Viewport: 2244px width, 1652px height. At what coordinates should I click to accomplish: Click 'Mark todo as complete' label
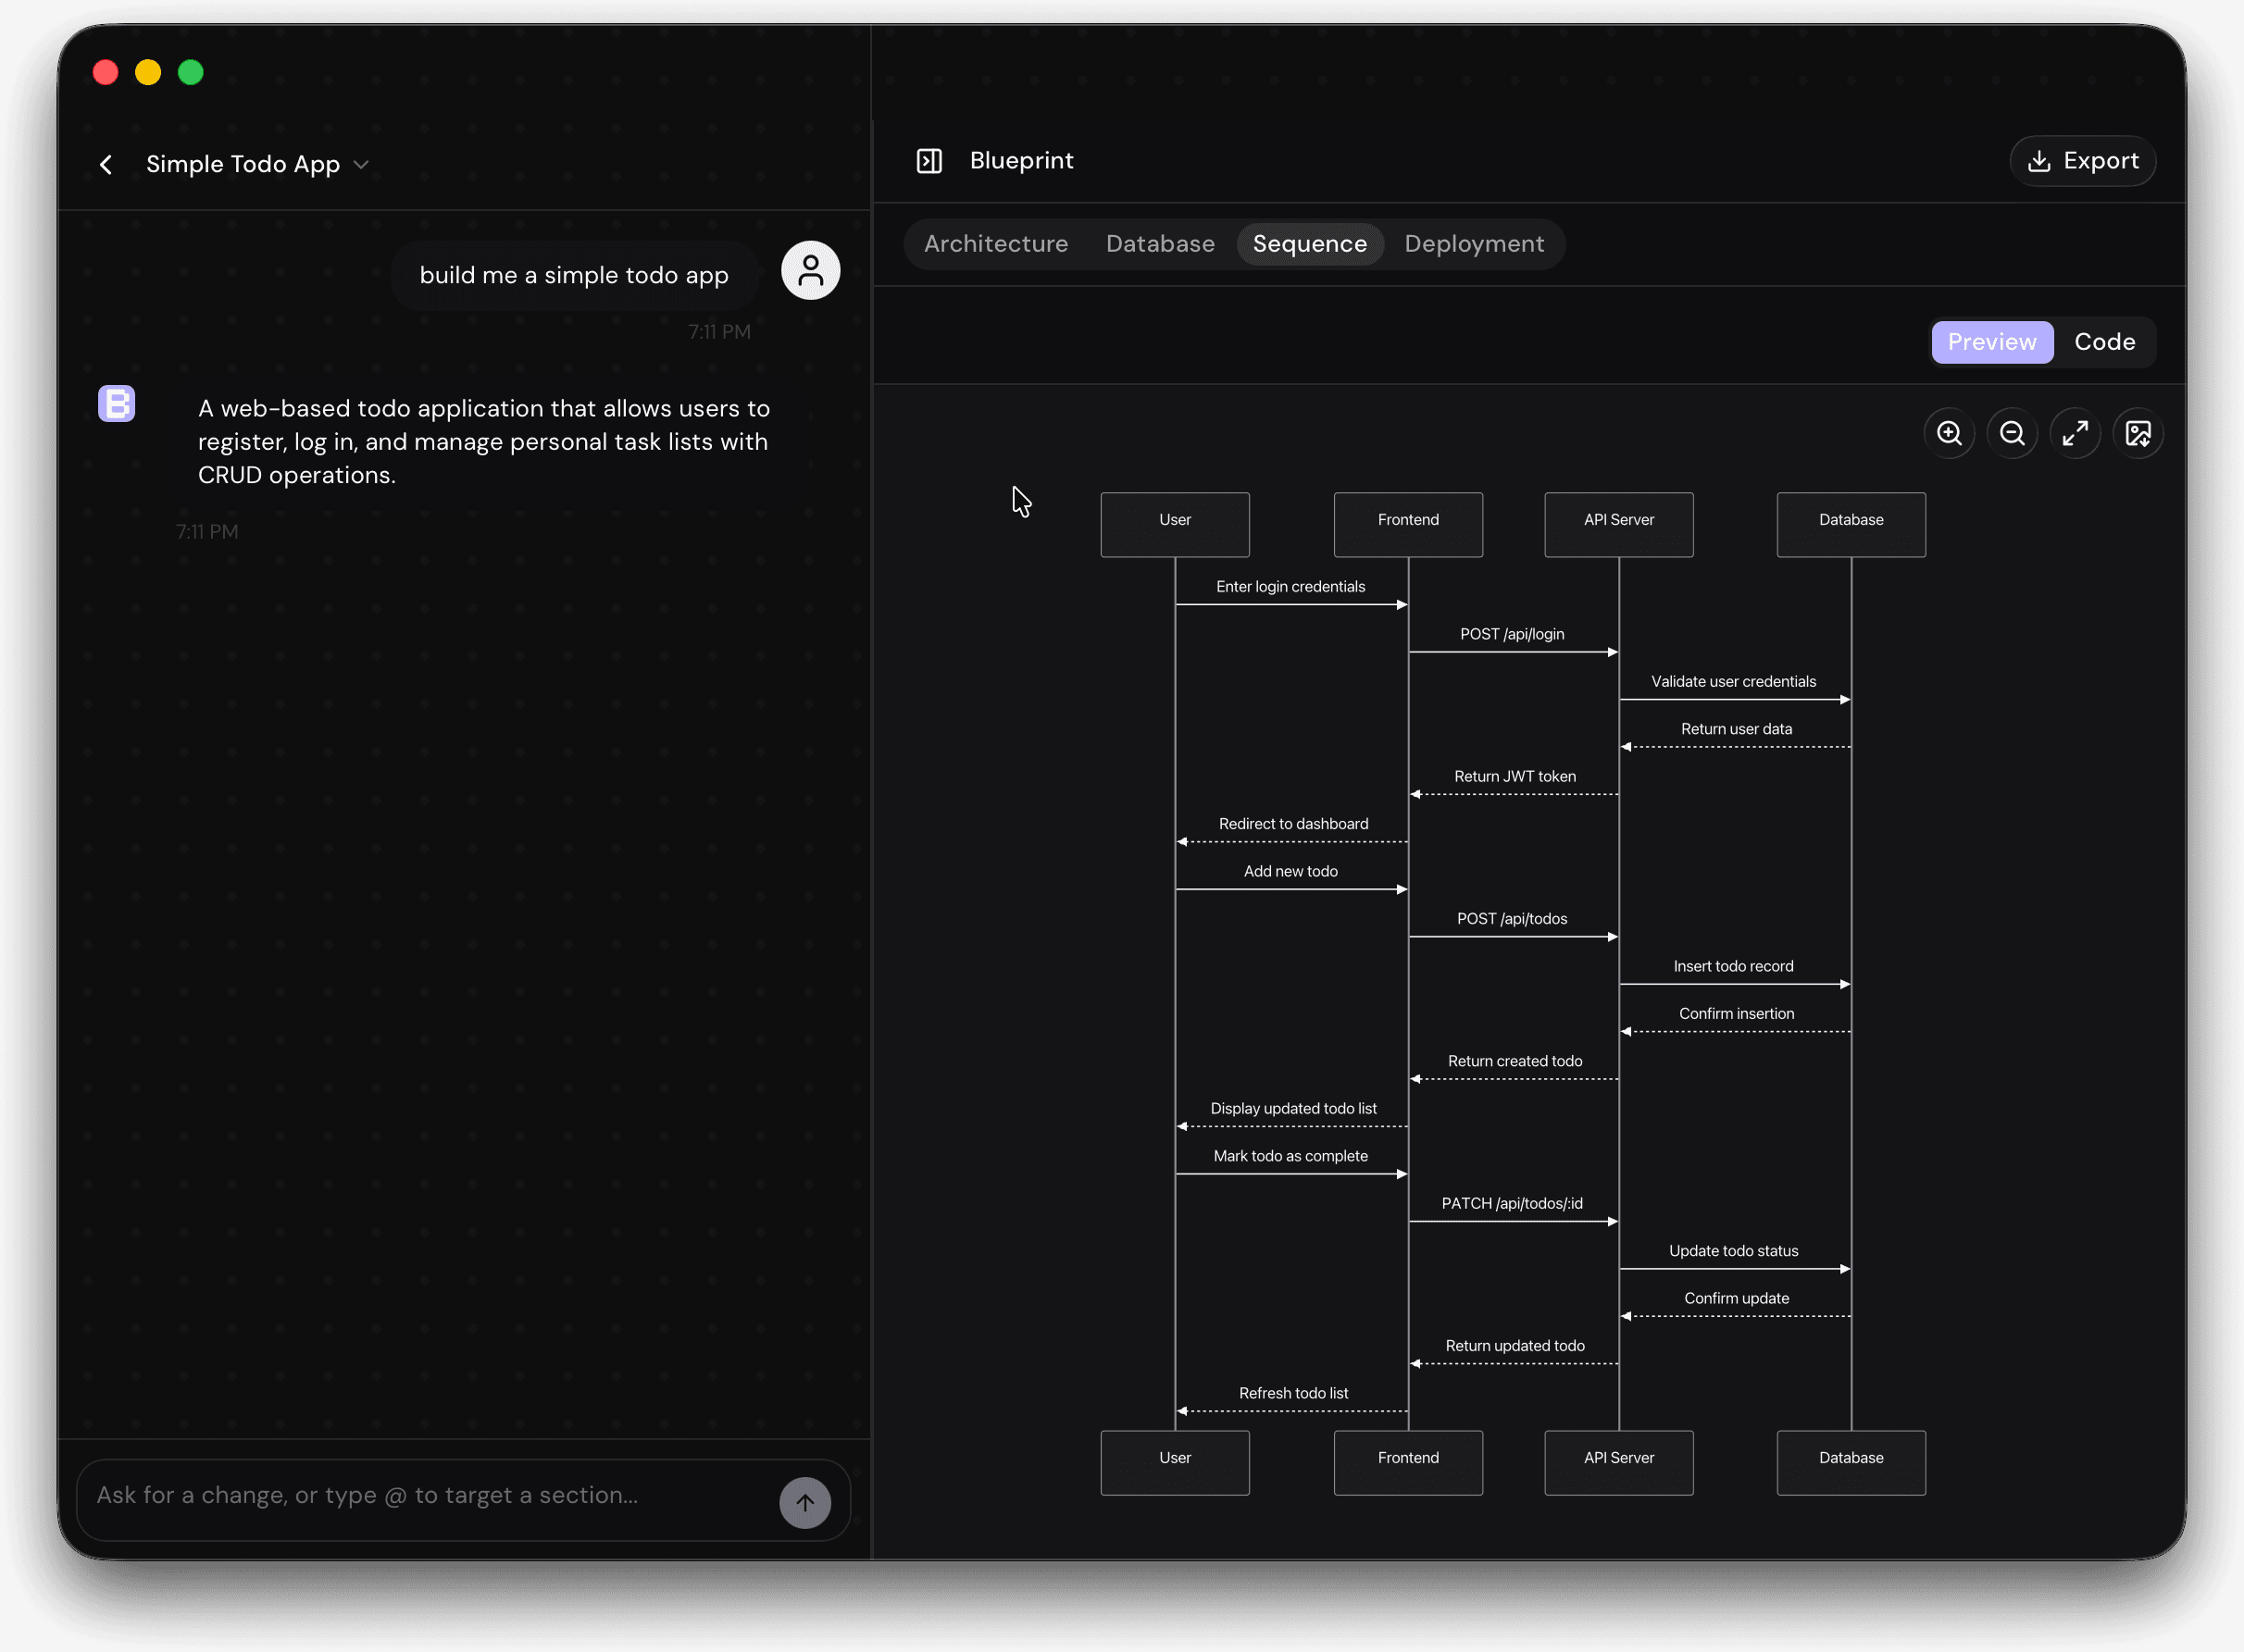coord(1290,1157)
